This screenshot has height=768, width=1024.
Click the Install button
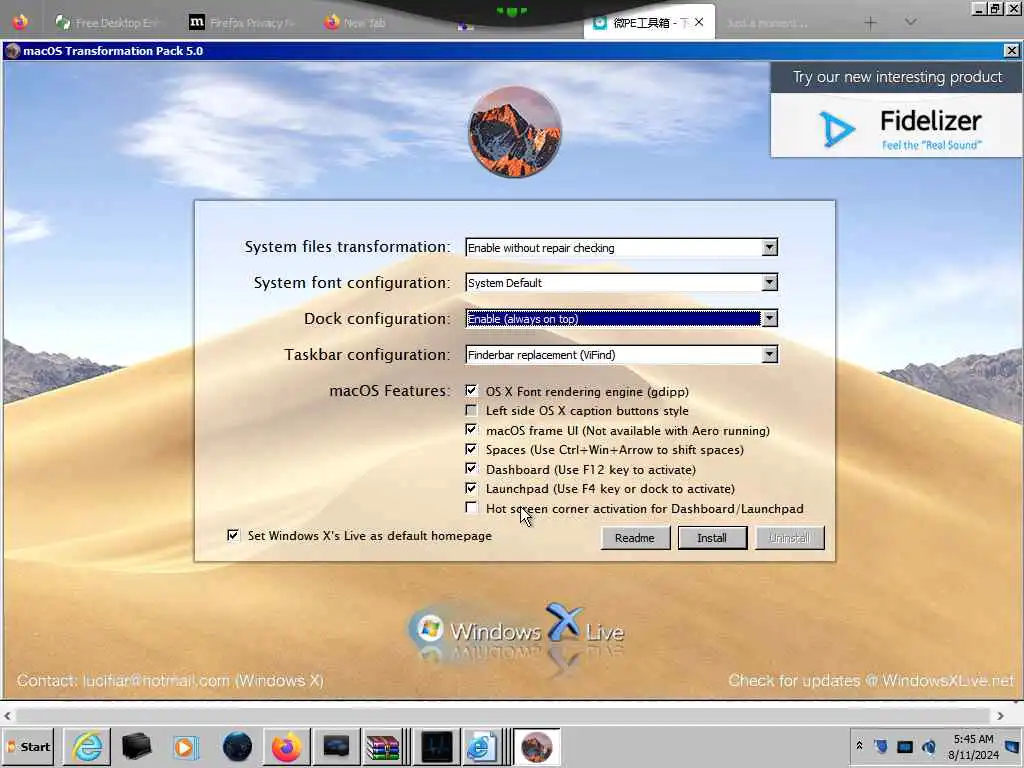click(712, 538)
